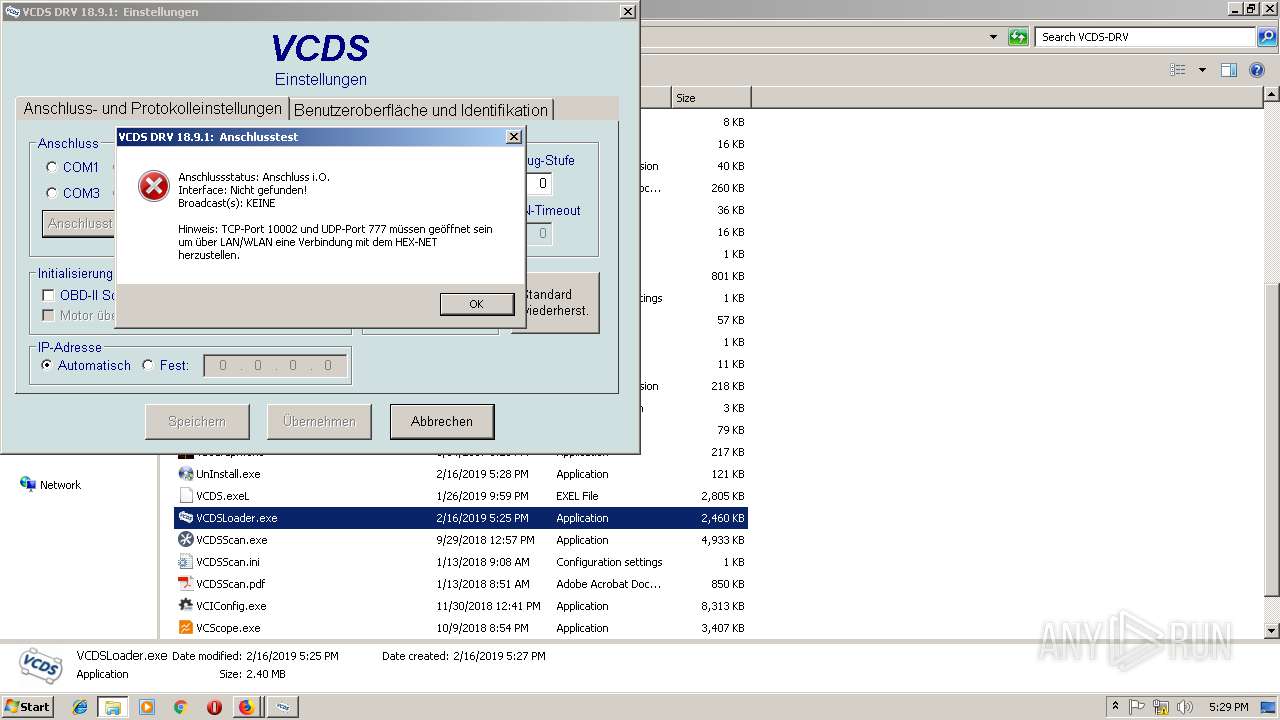Image resolution: width=1280 pixels, height=720 pixels.
Task: Open Internet Explorer from taskbar
Action: [x=81, y=707]
